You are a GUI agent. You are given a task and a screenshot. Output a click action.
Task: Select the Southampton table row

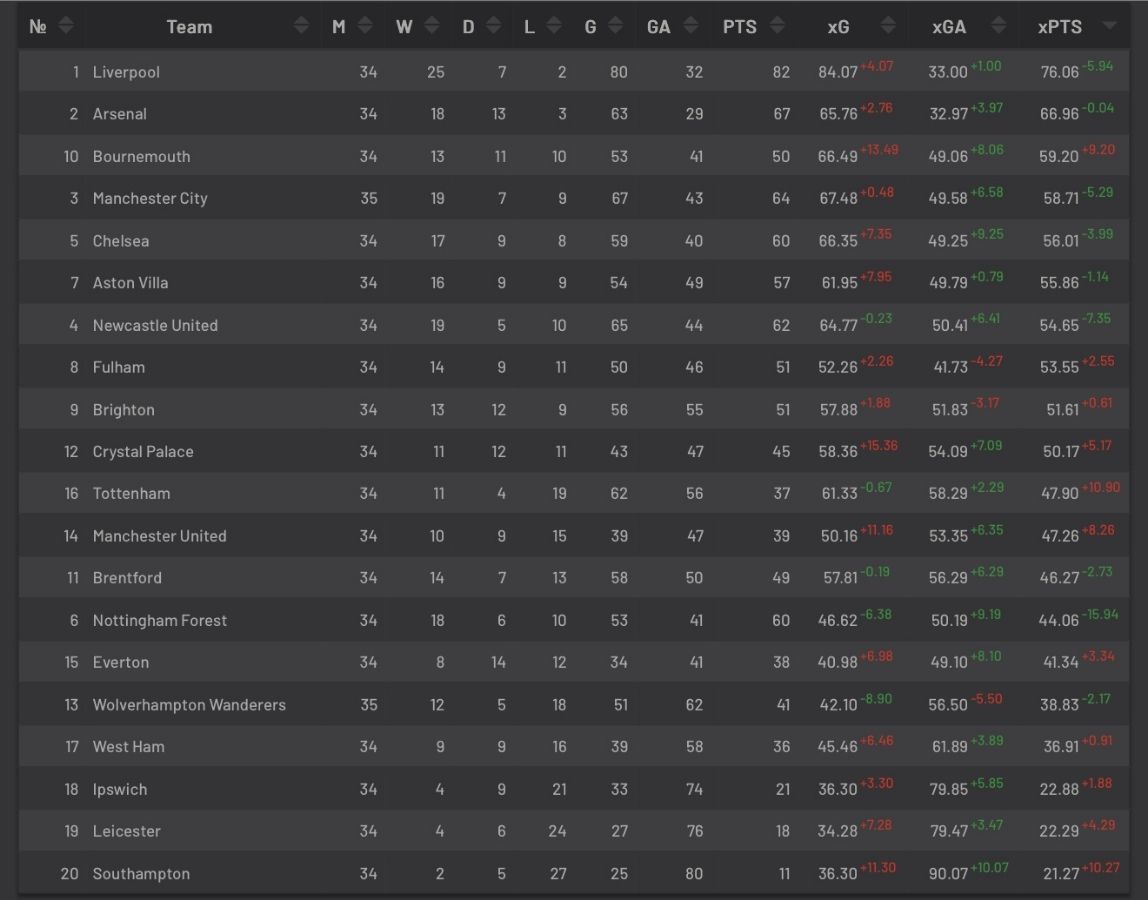point(573,873)
